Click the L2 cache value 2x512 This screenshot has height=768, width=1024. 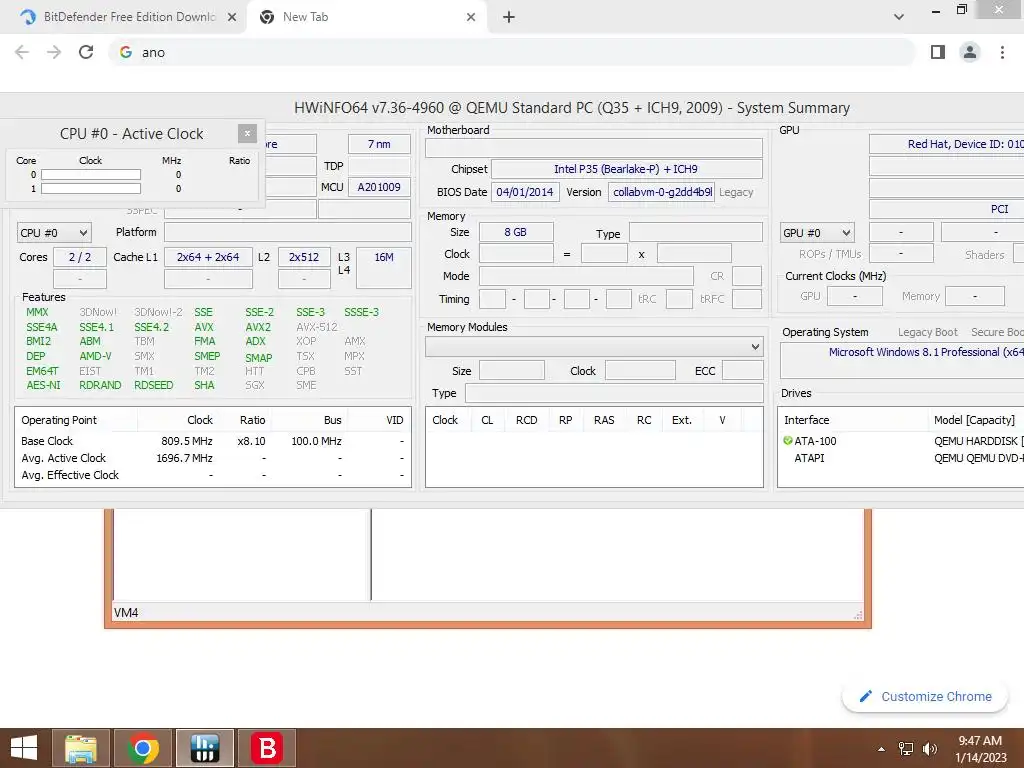point(304,257)
